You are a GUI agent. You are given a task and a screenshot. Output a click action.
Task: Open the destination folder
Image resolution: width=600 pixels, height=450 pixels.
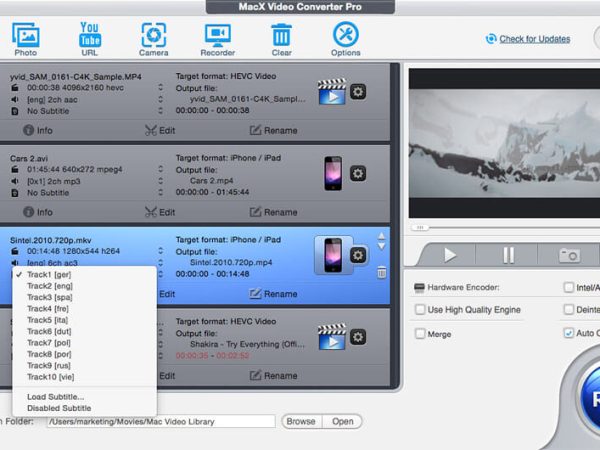click(342, 422)
